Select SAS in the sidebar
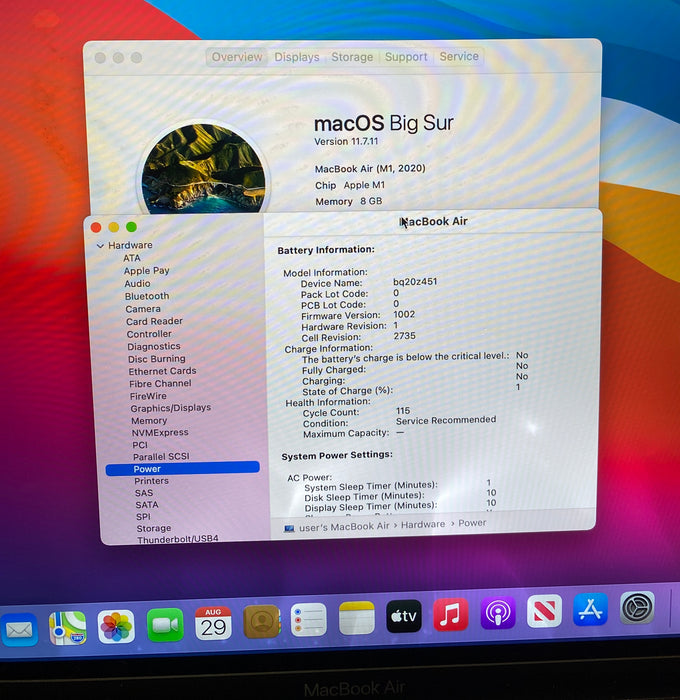680x700 pixels. click(144, 493)
